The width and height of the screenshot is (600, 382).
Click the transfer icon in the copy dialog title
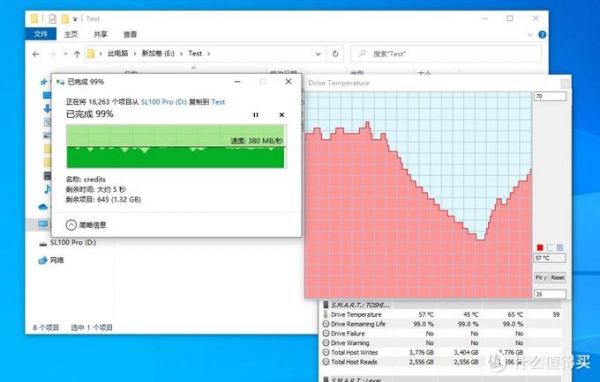coord(60,82)
